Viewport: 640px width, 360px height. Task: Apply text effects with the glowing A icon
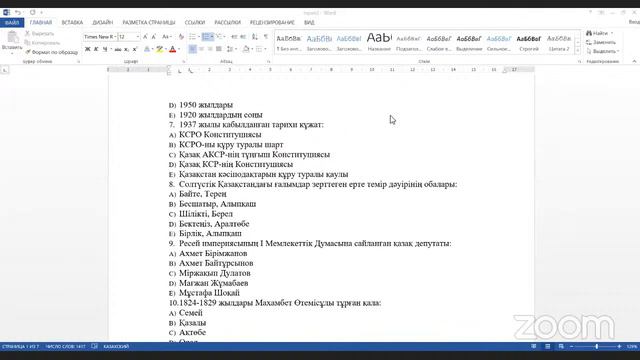(x=147, y=49)
